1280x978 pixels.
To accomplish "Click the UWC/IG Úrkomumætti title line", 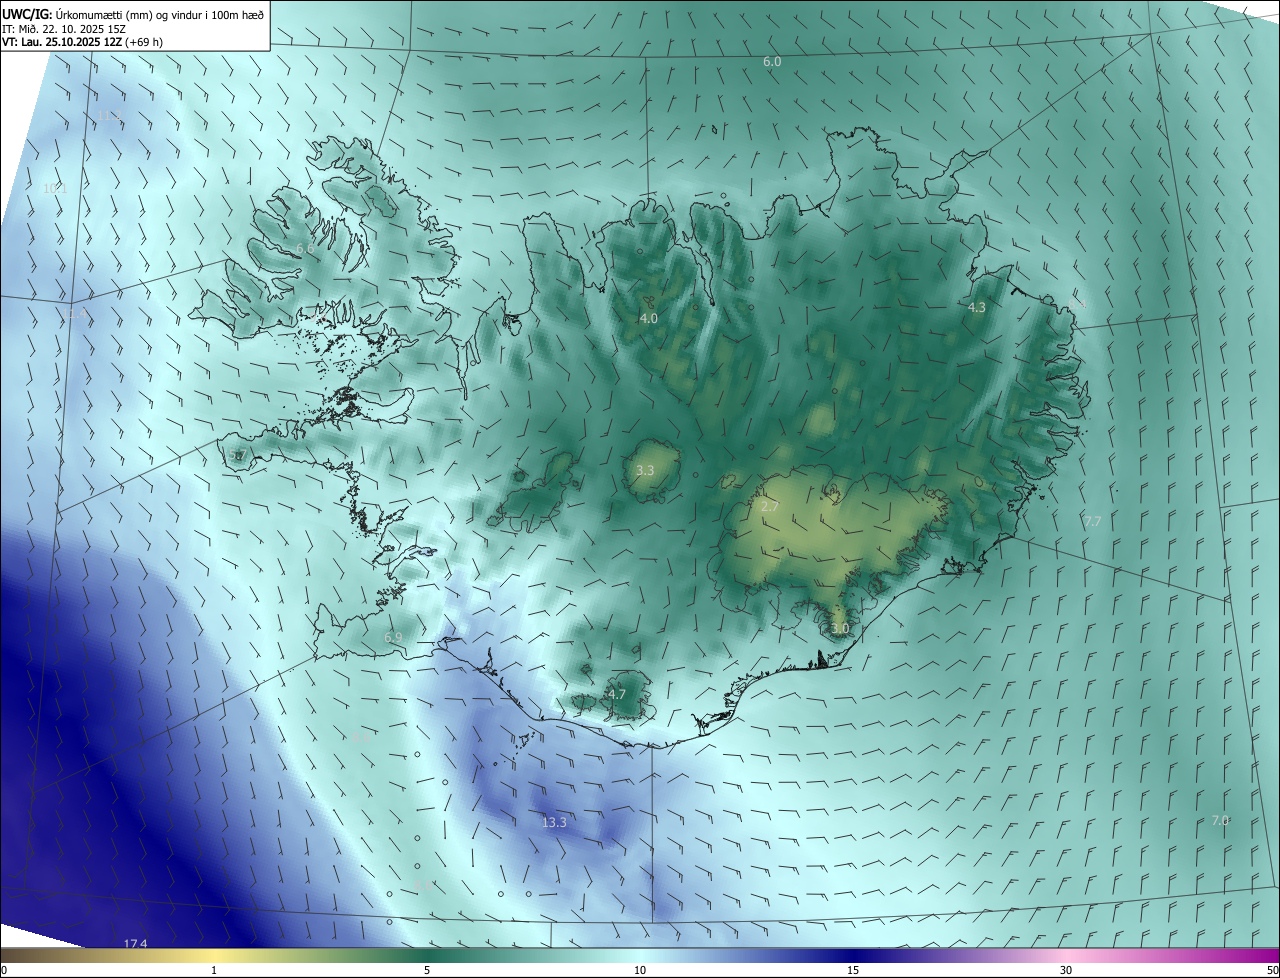I will click(133, 14).
